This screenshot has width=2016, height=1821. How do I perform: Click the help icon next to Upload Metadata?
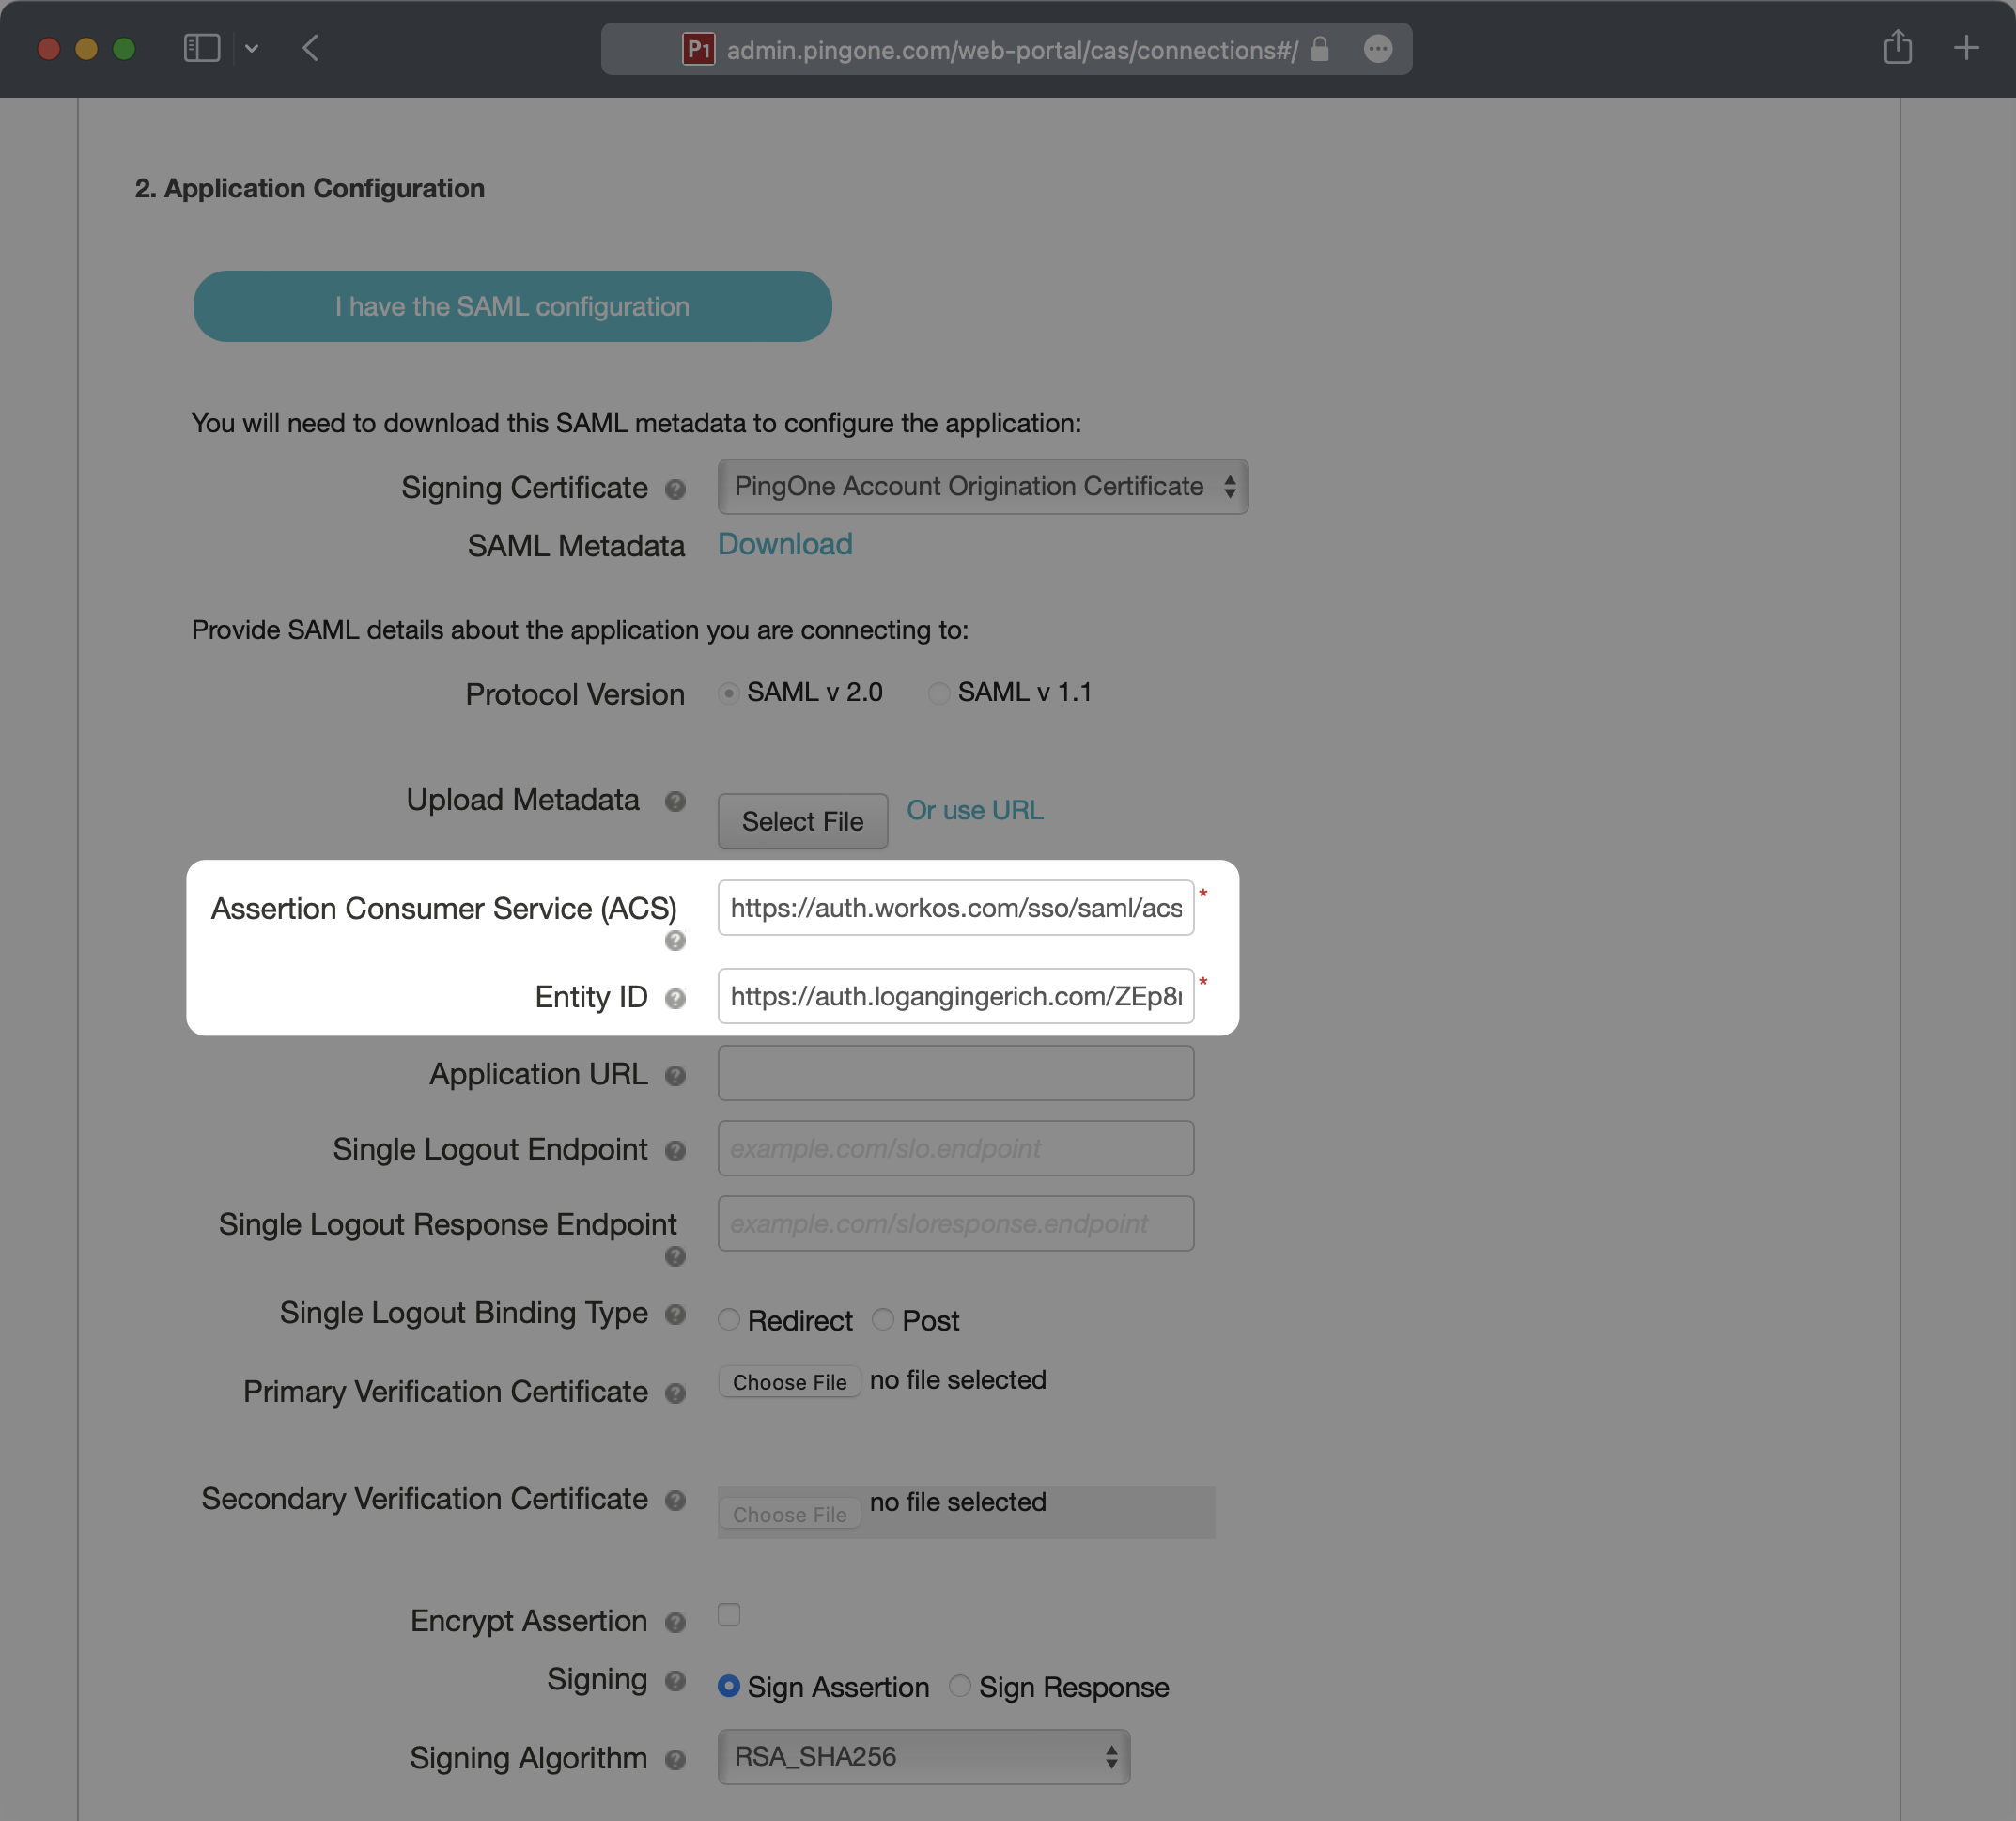675,801
